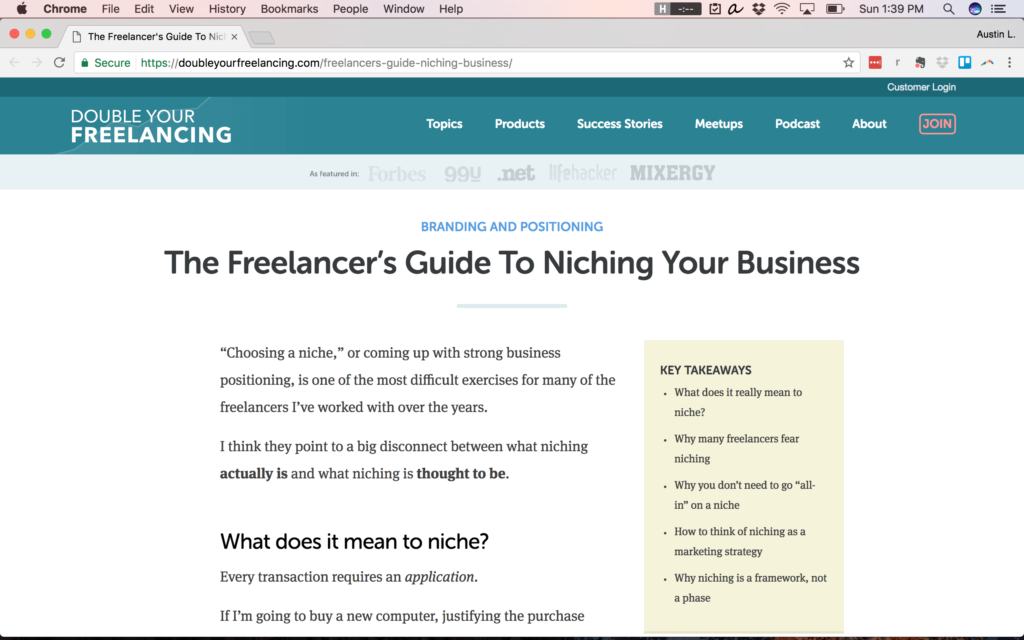Open the Bookmarks menu in the menu bar
This screenshot has width=1024, height=640.
pos(288,9)
